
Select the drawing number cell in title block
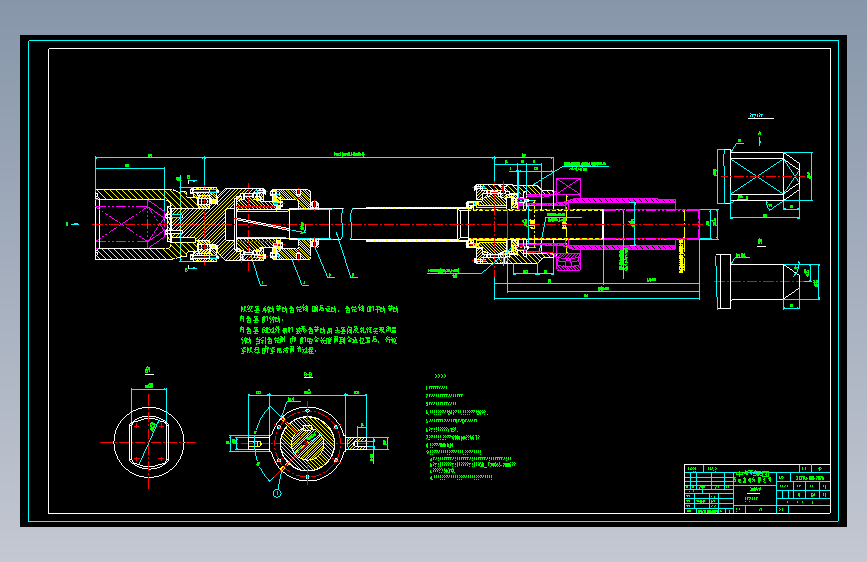809,477
